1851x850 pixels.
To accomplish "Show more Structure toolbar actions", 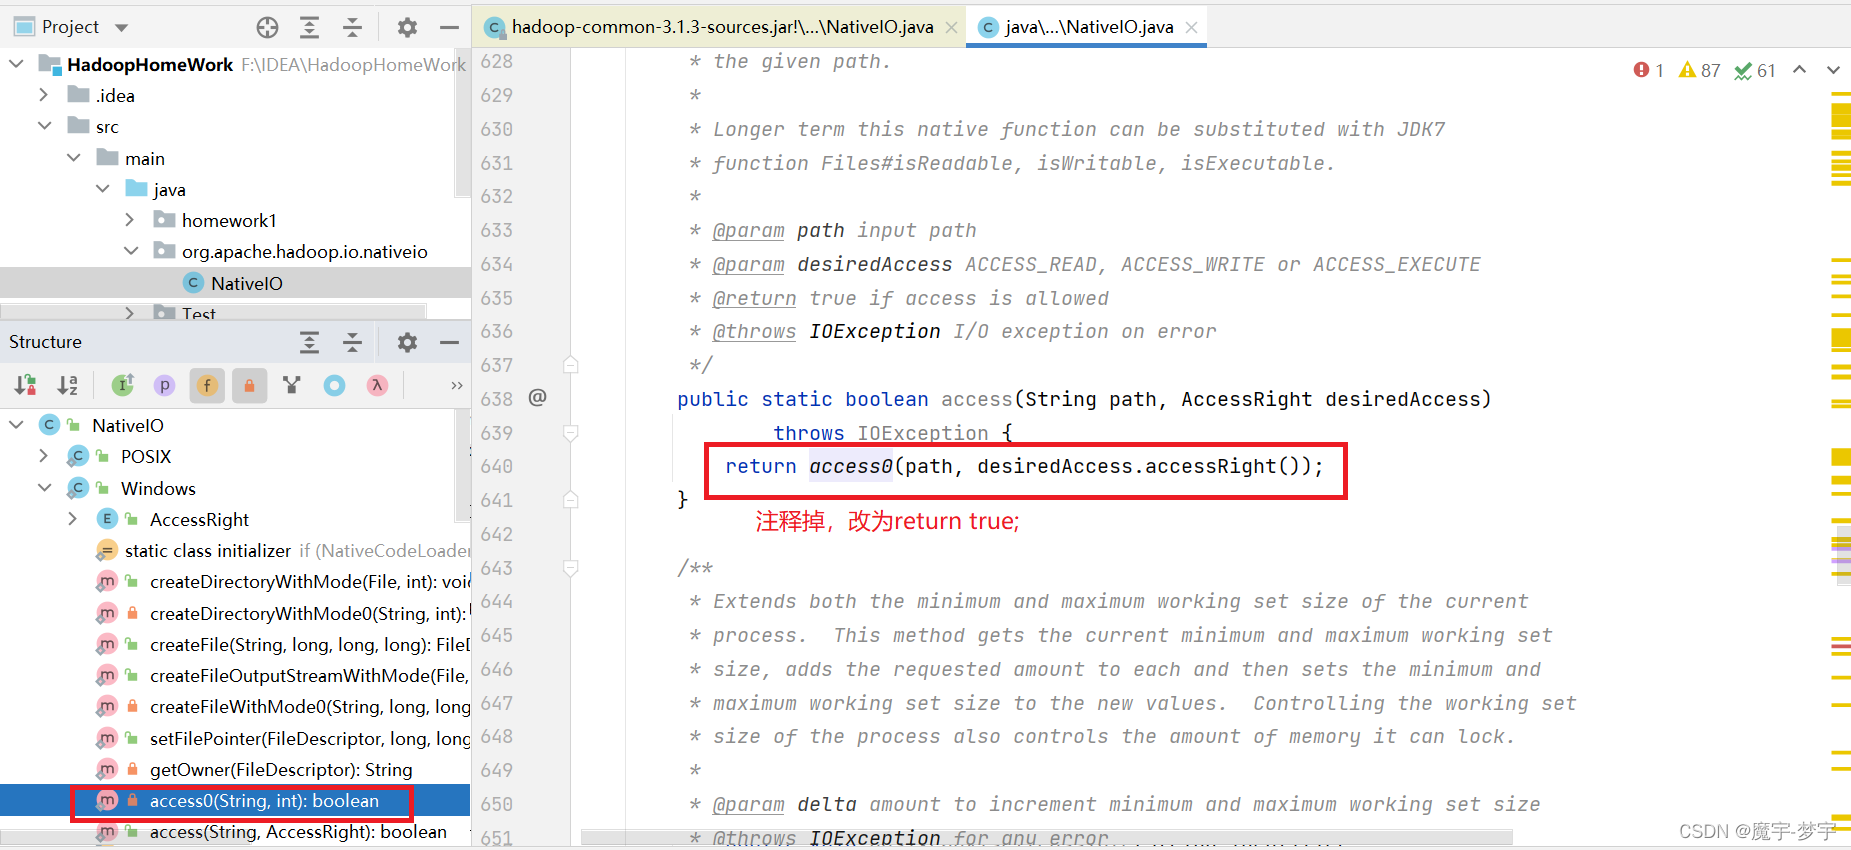I will tap(457, 385).
